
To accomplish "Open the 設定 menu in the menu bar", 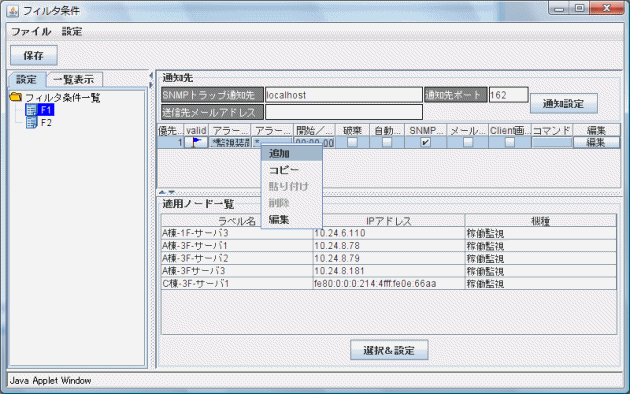I will pyautogui.click(x=72, y=32).
